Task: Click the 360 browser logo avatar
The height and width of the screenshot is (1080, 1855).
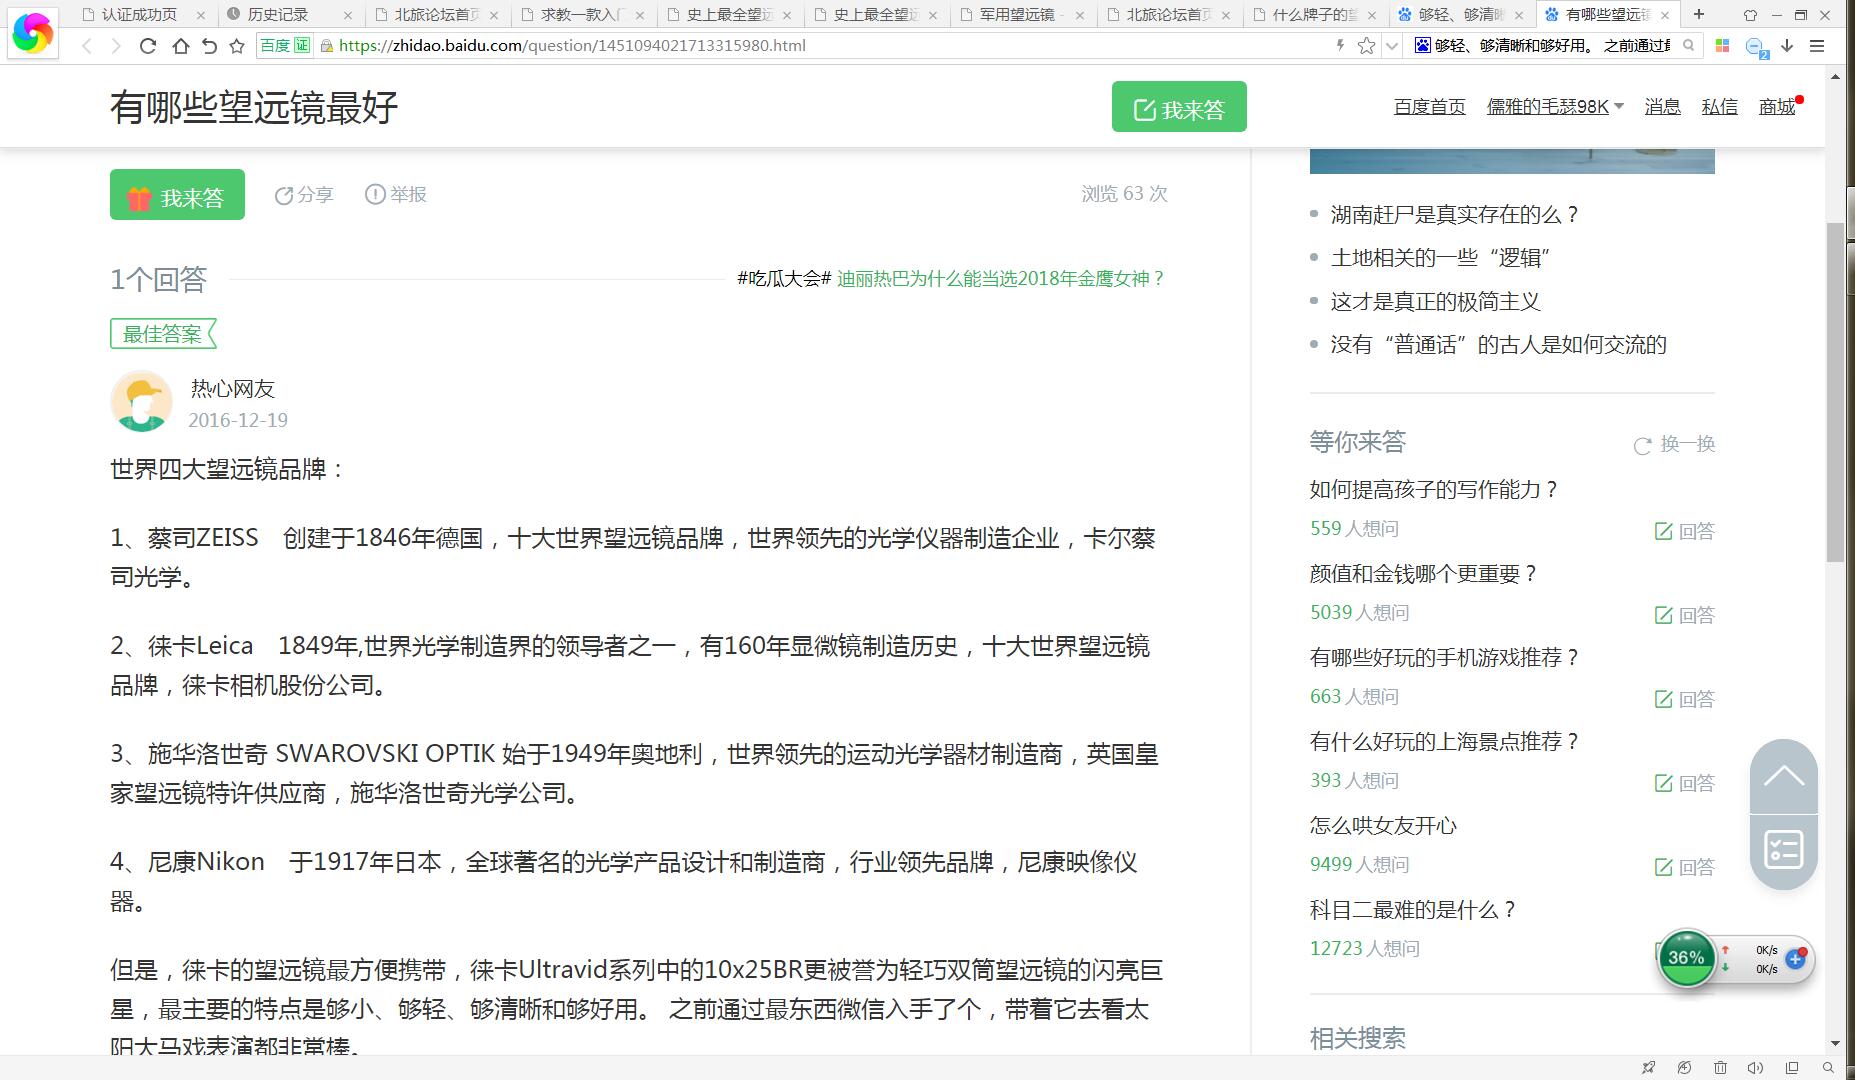Action: tap(33, 31)
